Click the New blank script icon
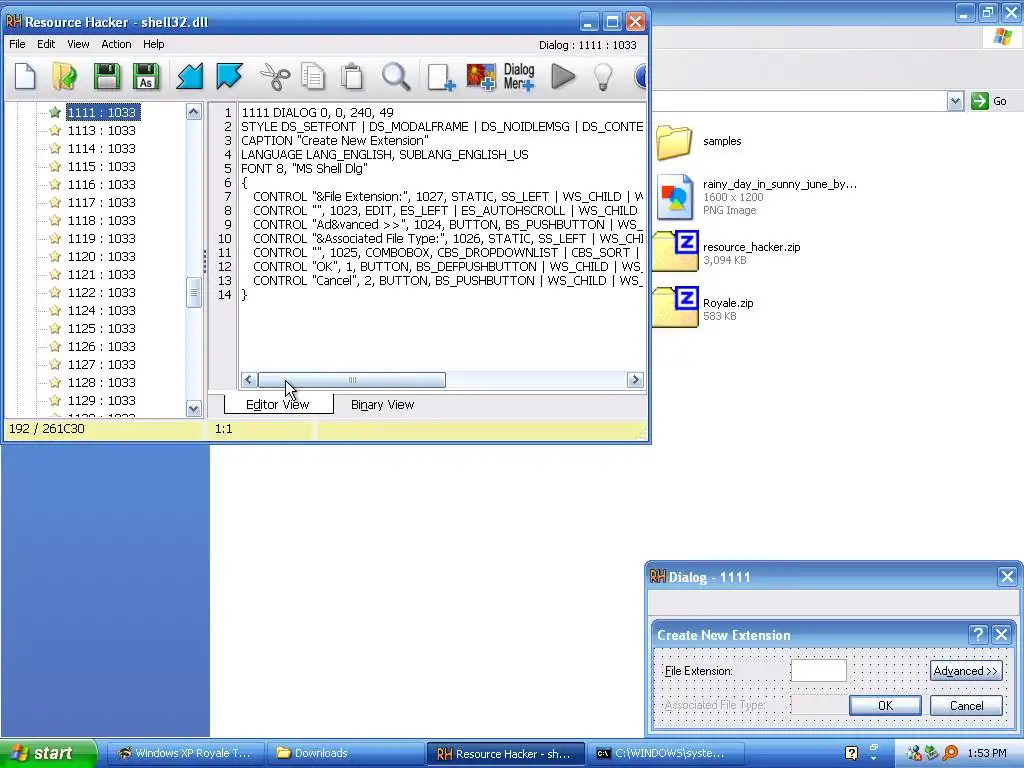Viewport: 1024px width, 768px height. click(25, 76)
